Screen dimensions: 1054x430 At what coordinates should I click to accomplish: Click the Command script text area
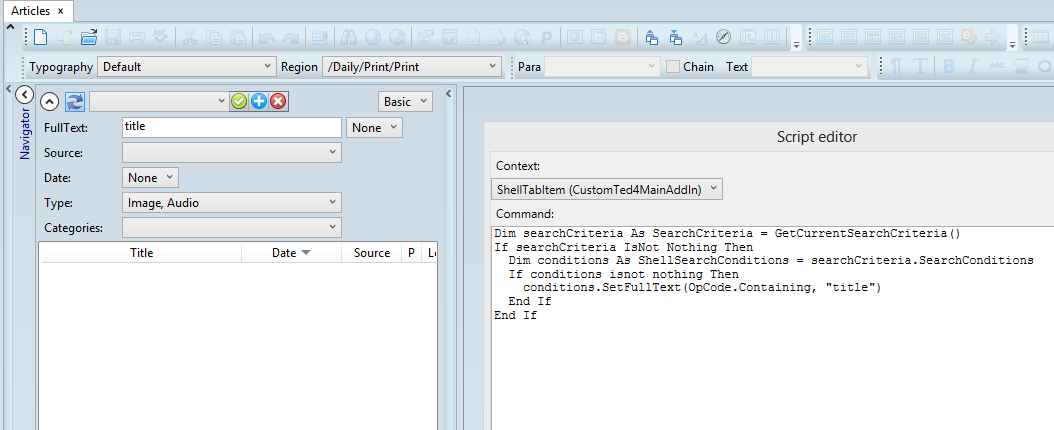click(x=772, y=328)
